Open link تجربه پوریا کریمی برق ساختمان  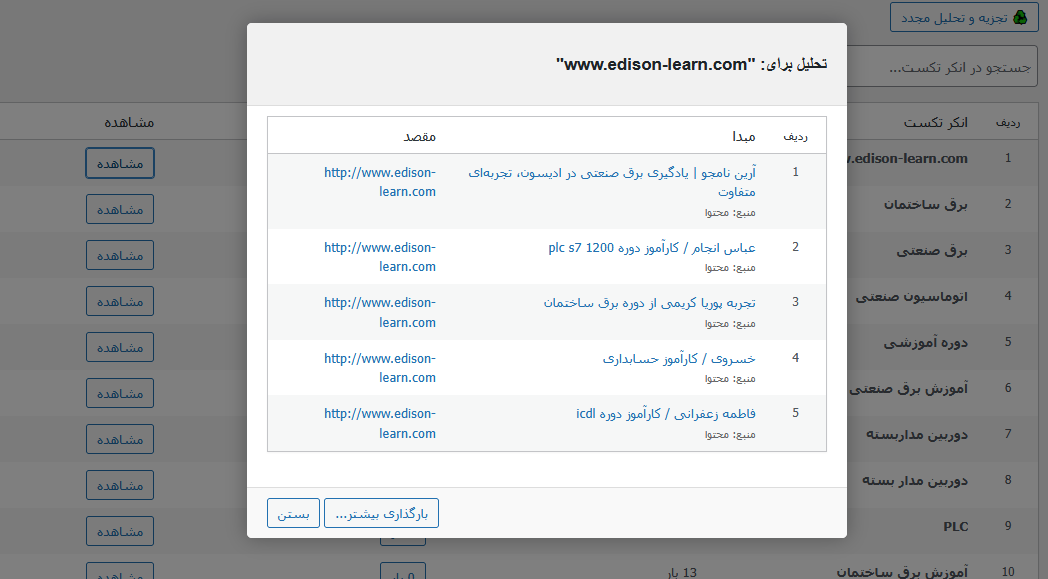tap(649, 302)
